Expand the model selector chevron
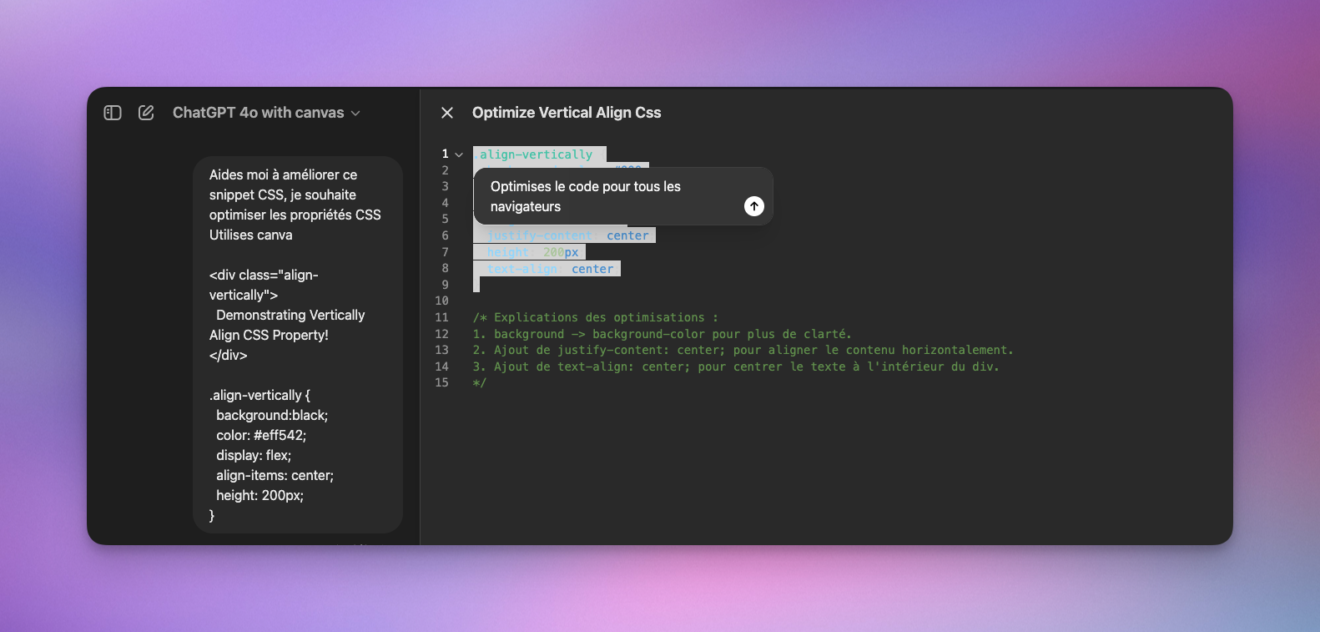Viewport: 1320px width, 632px height. tap(356, 113)
